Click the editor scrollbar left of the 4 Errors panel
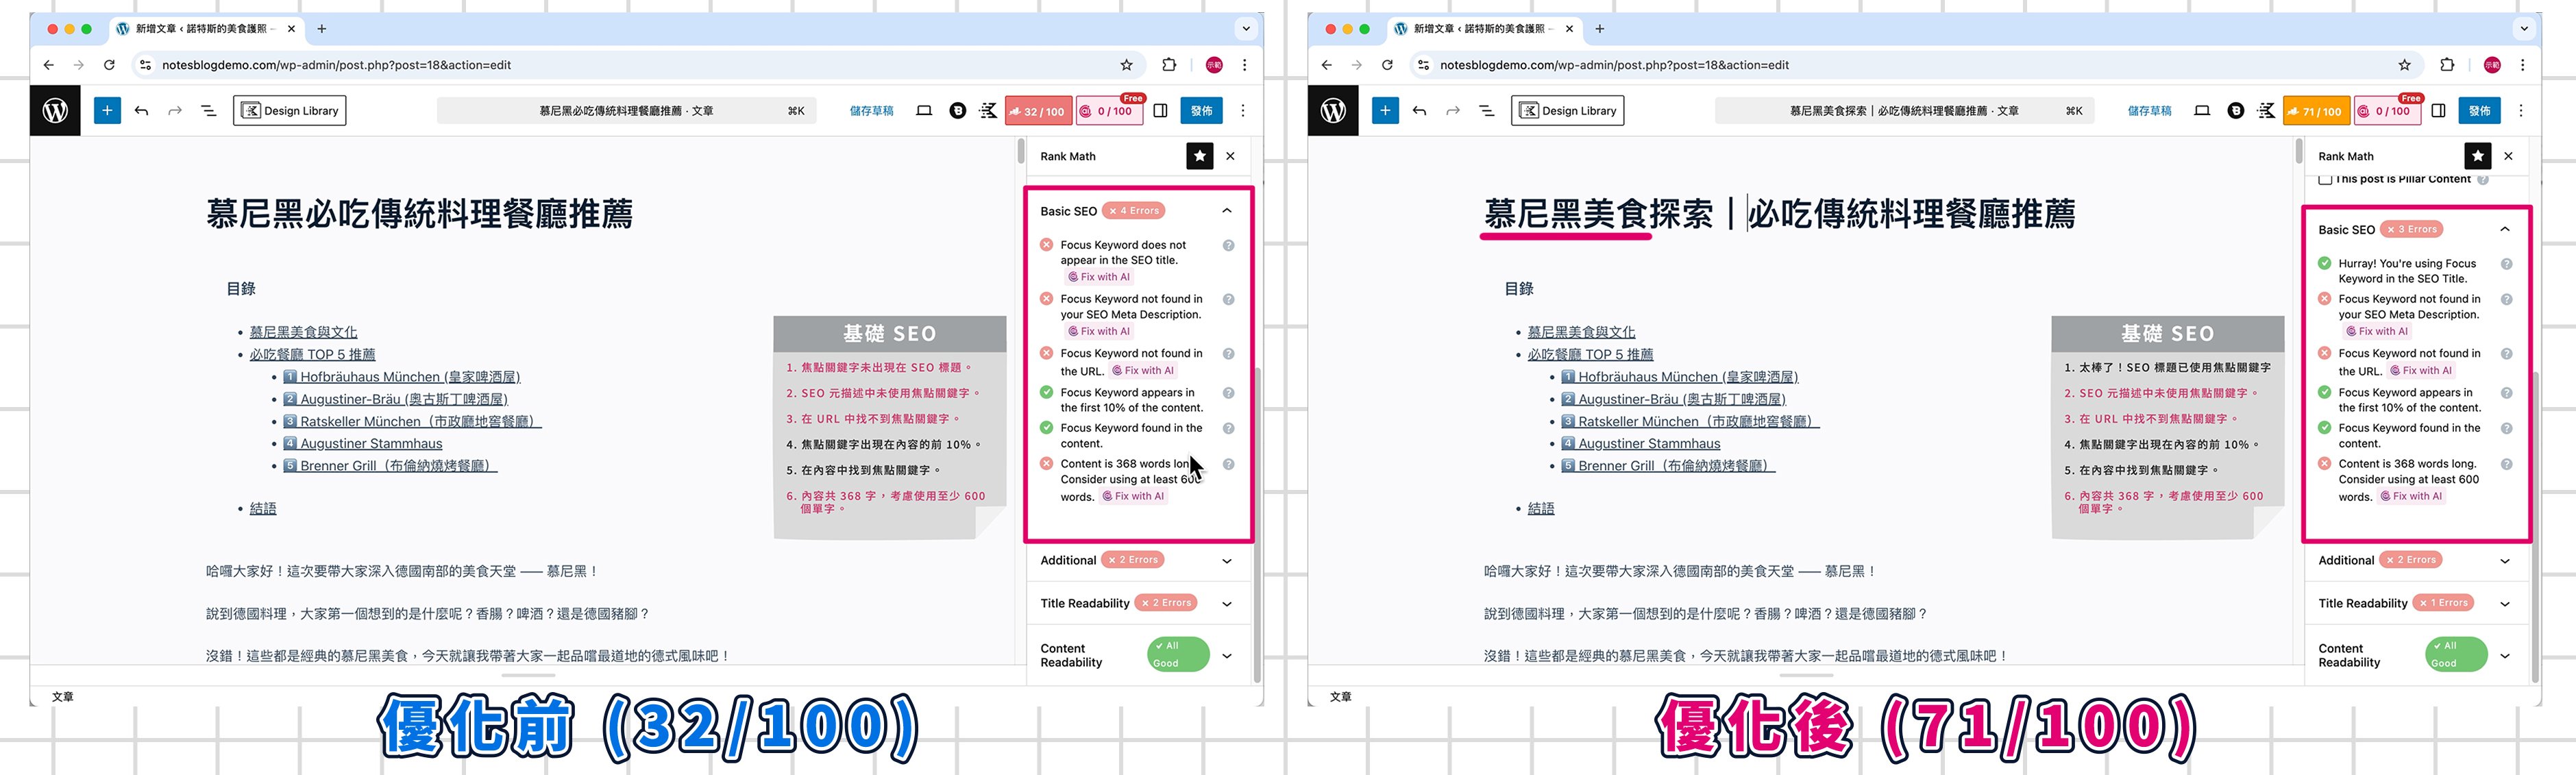Image resolution: width=2576 pixels, height=775 pixels. [x=1020, y=152]
